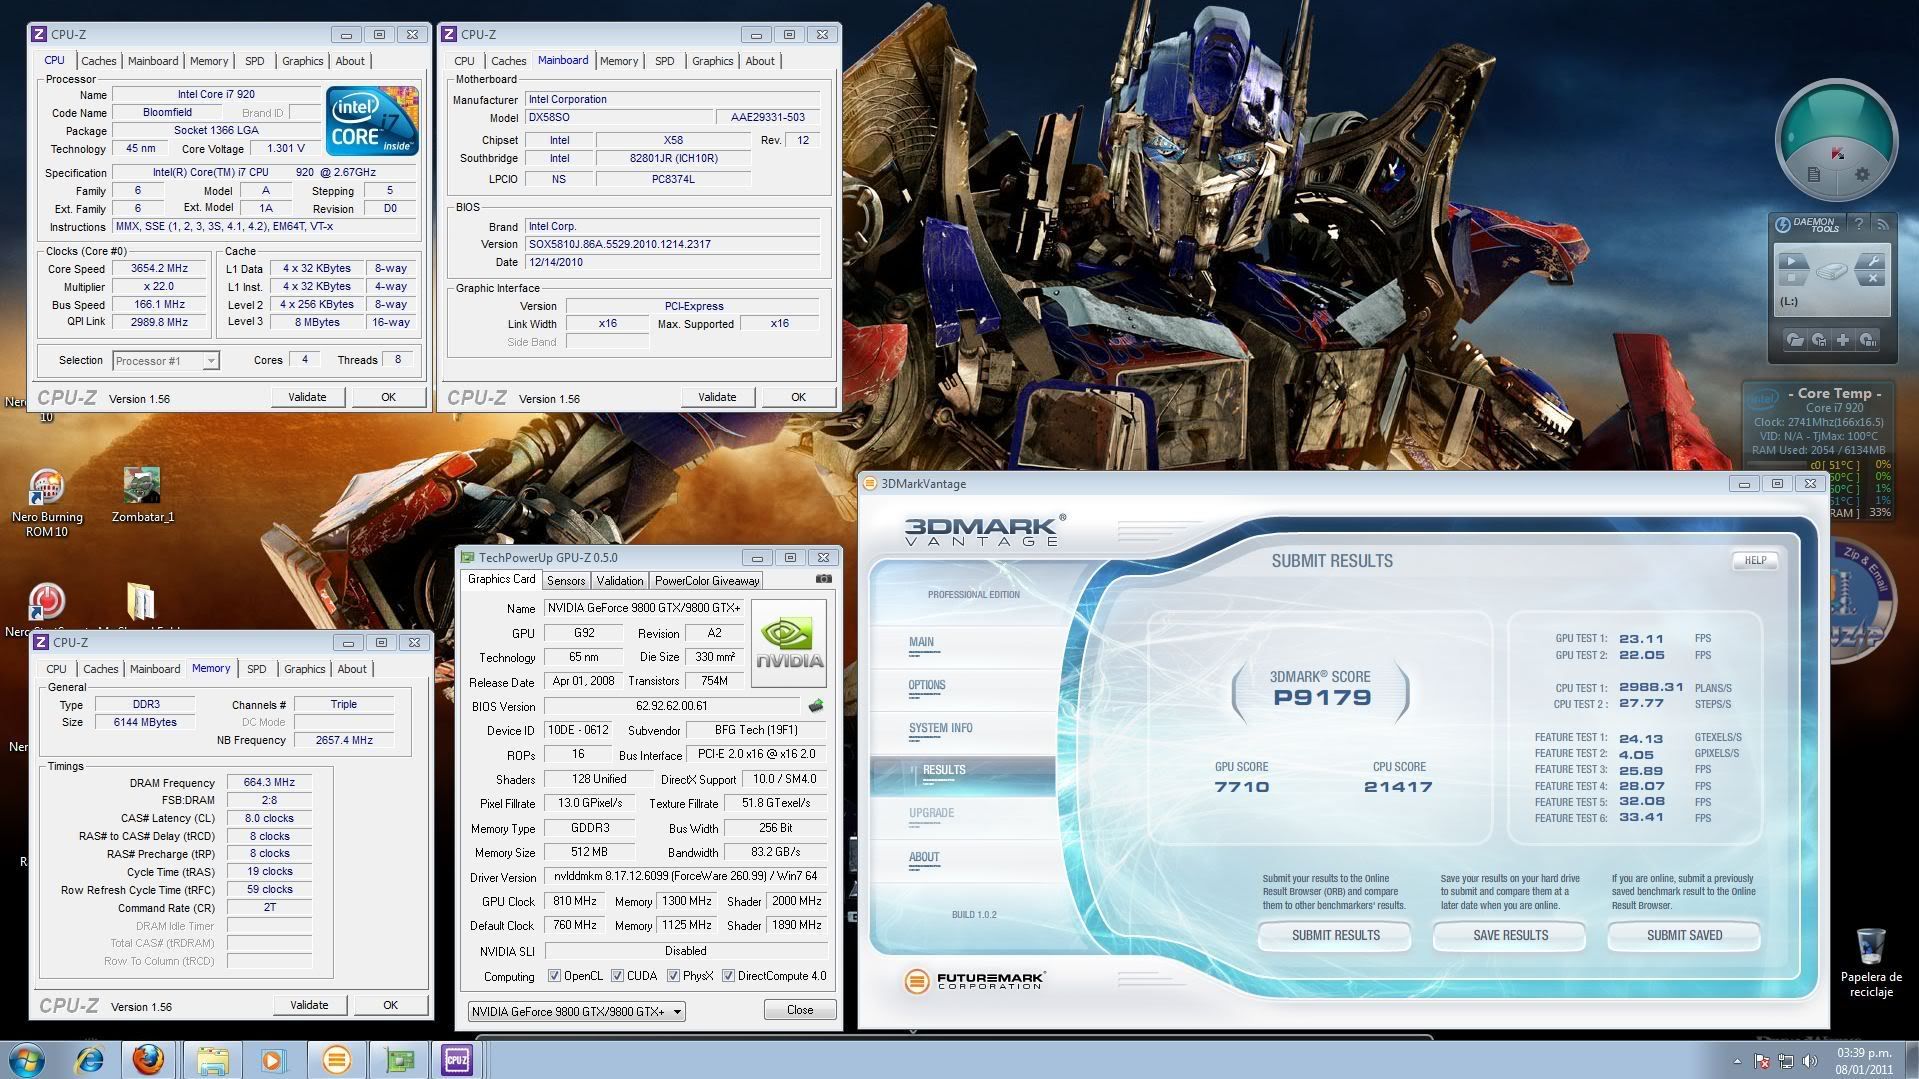The width and height of the screenshot is (1919, 1079).
Task: Click GPU-Z camera screenshot icon
Action: tap(823, 579)
